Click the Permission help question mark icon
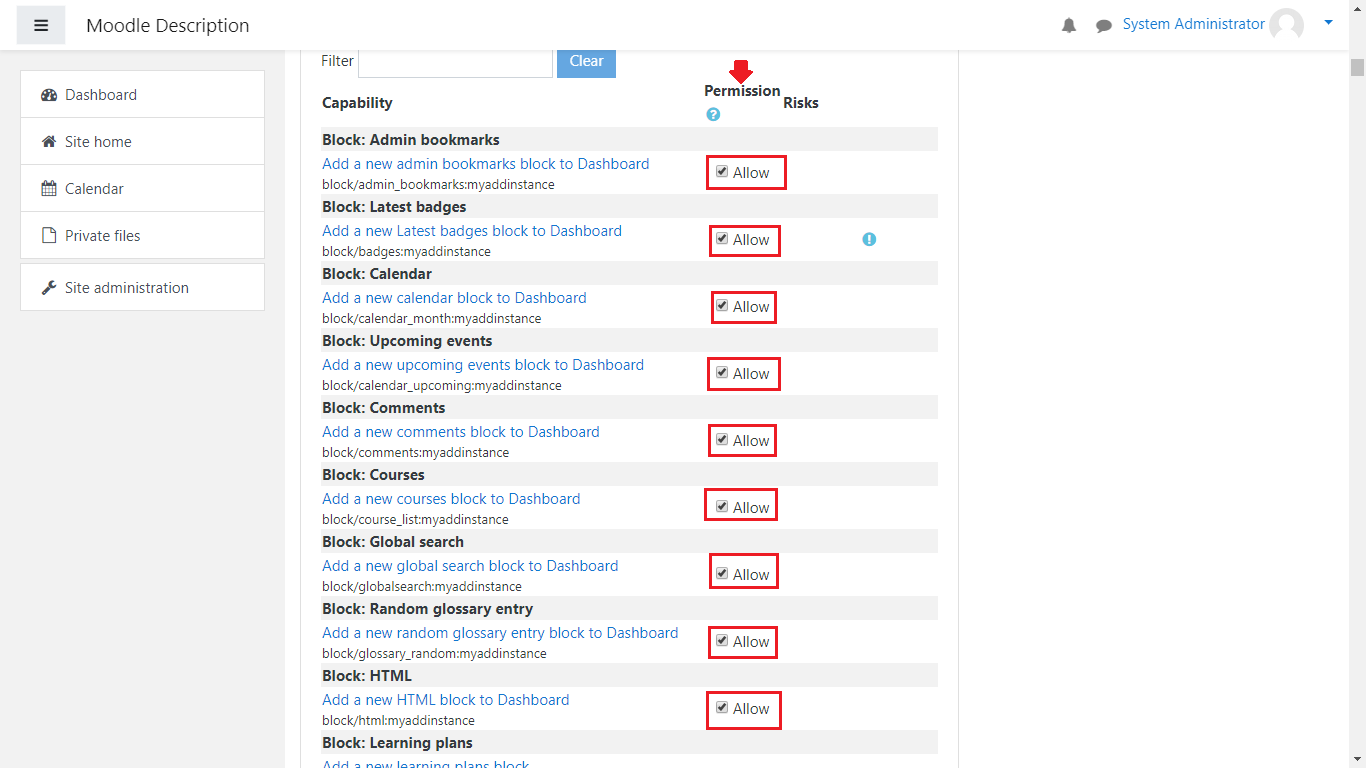1366x768 pixels. 713,115
